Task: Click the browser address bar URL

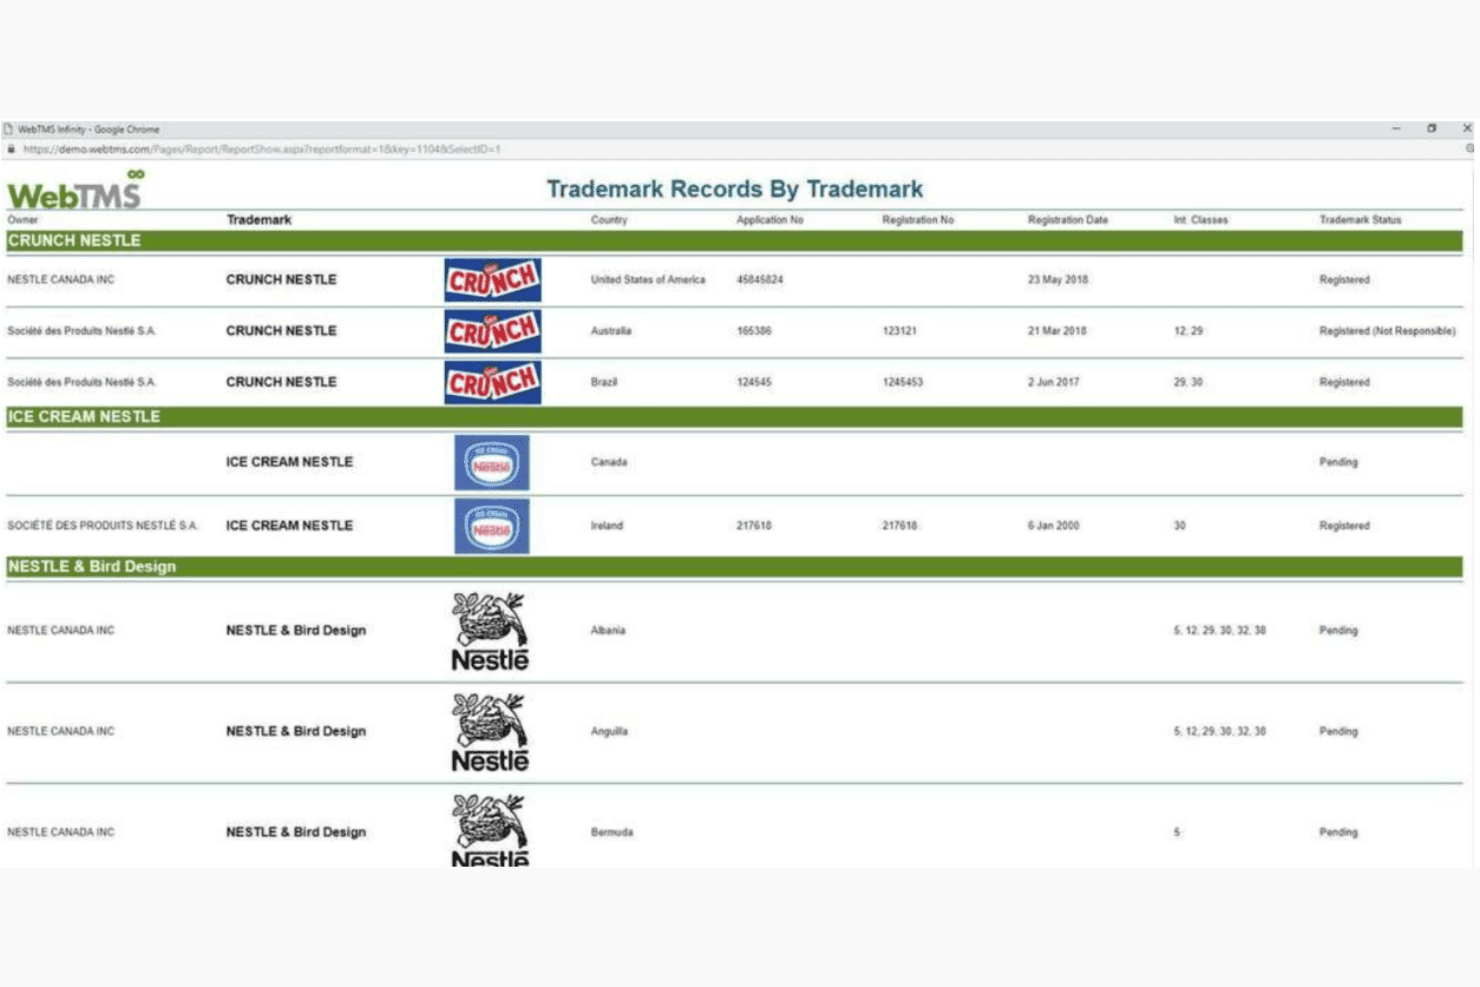Action: 262,149
